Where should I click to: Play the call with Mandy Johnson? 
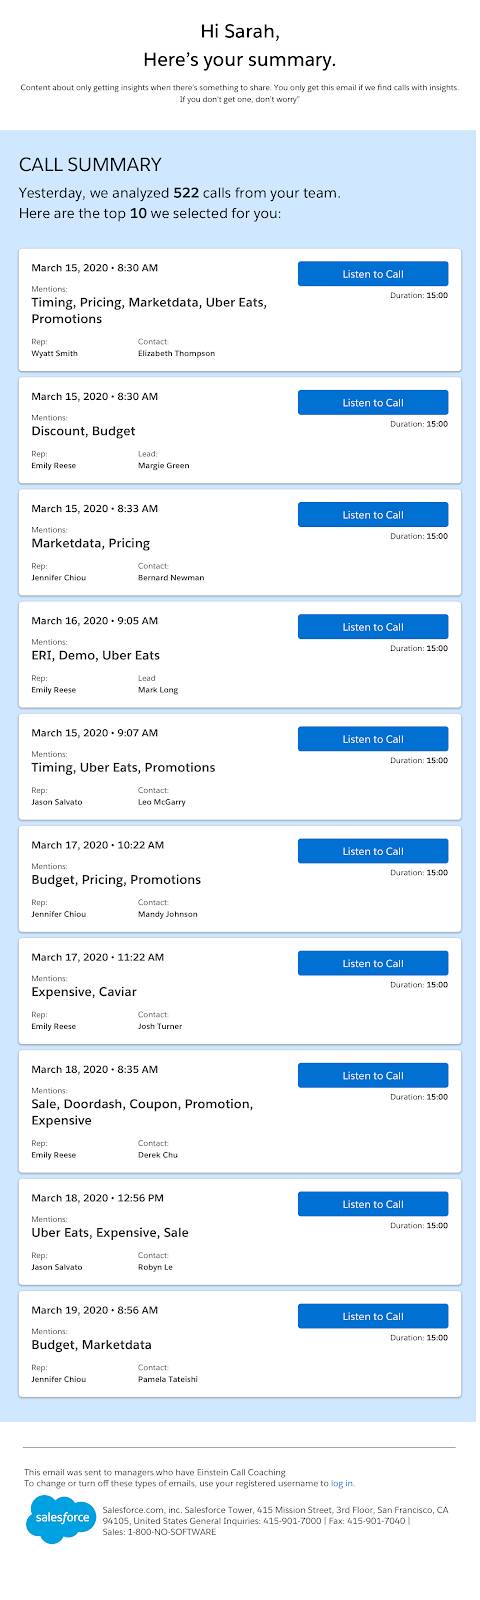click(373, 850)
